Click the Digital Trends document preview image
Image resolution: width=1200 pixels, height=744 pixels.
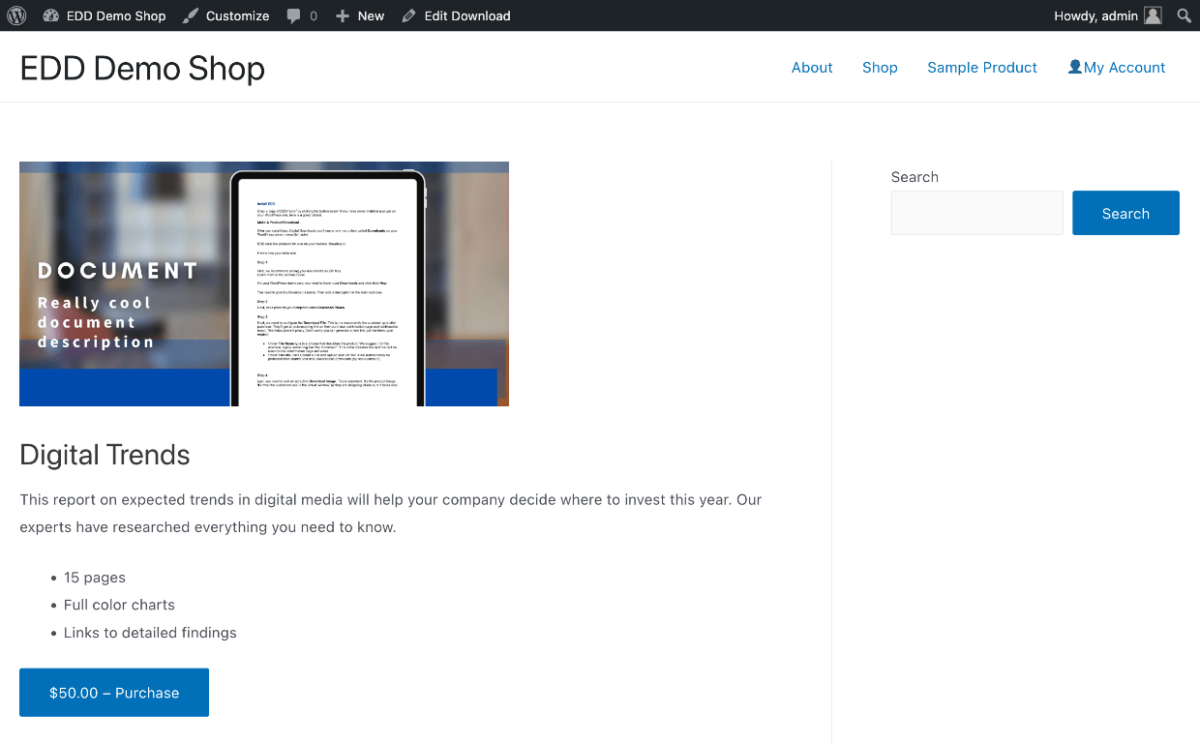pos(264,283)
